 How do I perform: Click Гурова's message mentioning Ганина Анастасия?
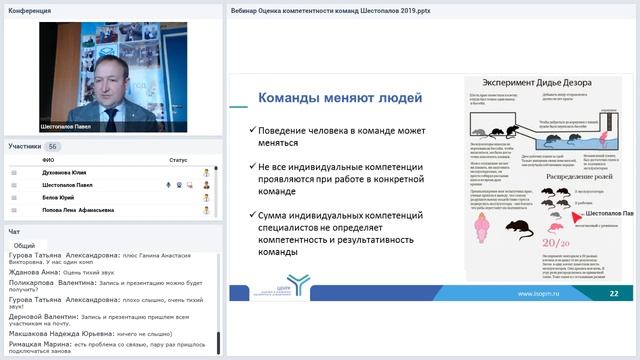coord(100,258)
